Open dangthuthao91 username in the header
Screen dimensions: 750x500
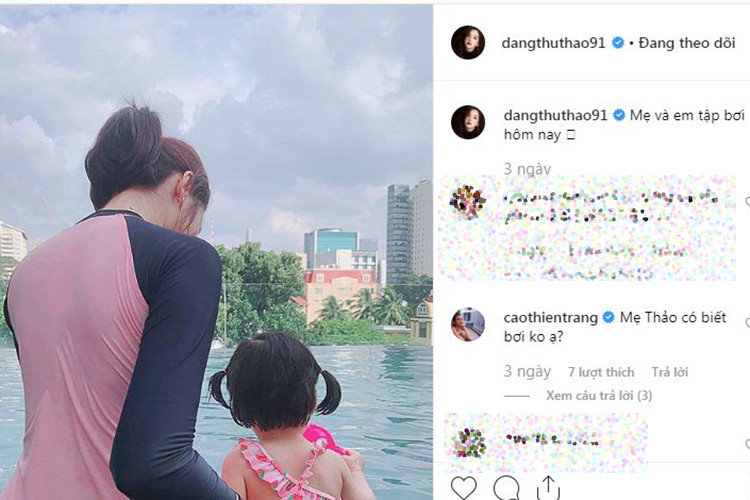(553, 43)
